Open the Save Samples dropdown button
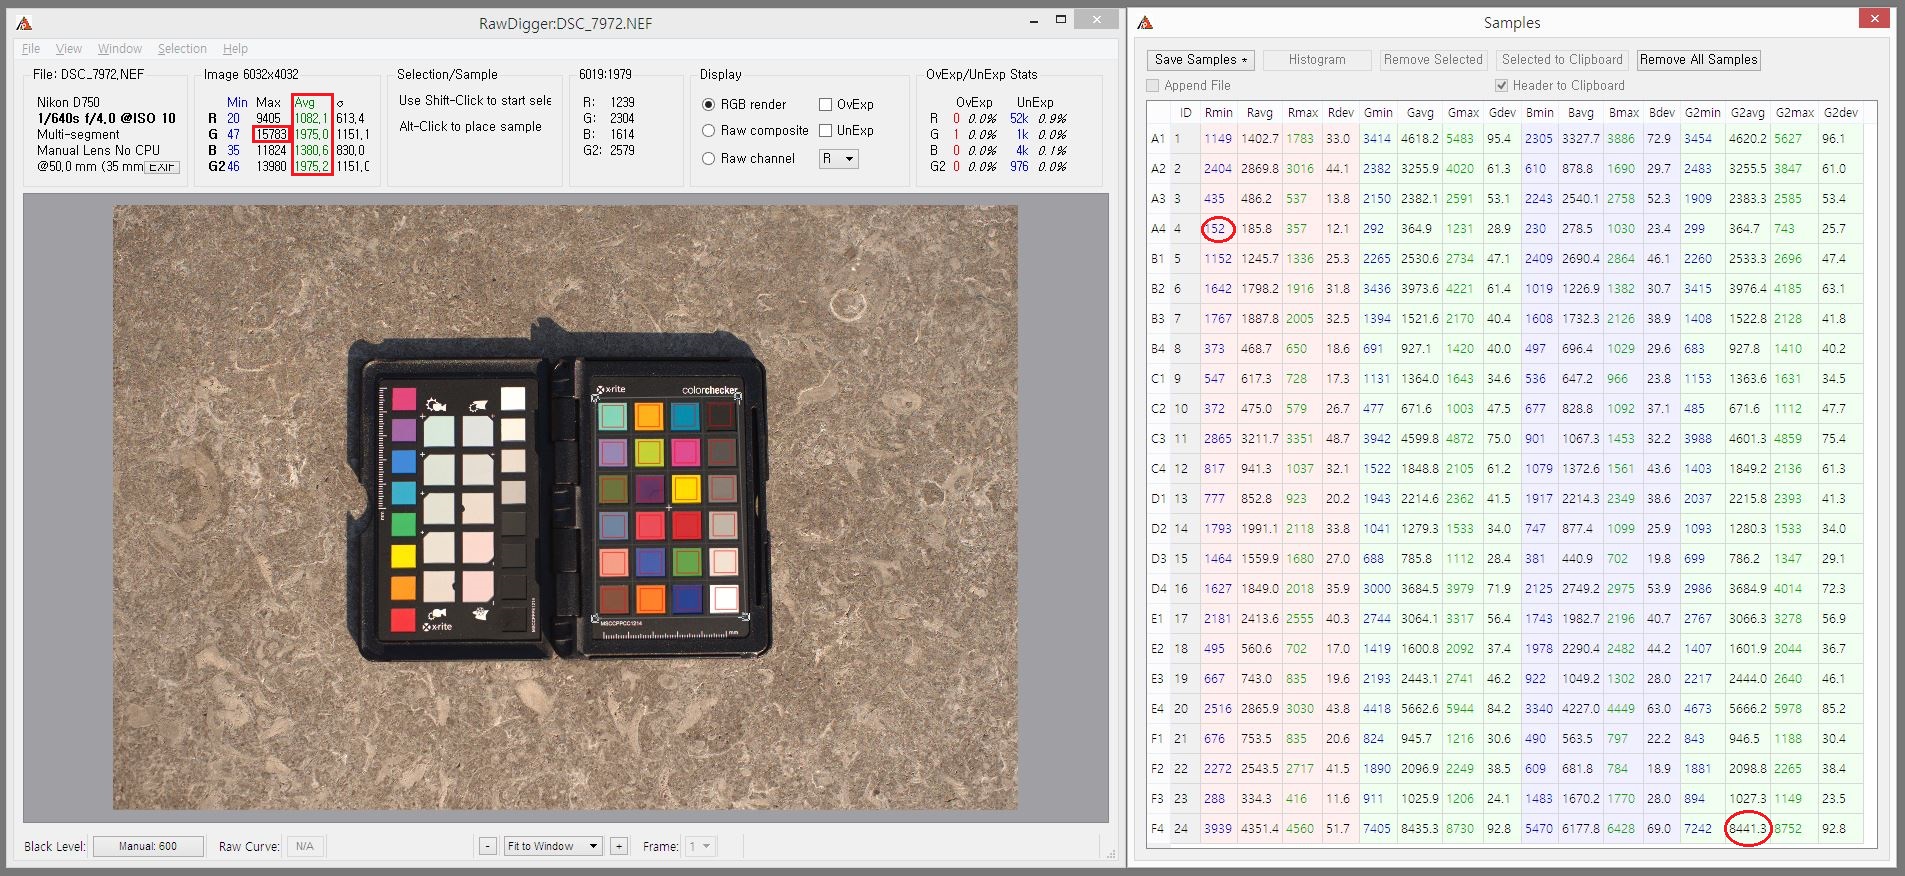The height and width of the screenshot is (876, 1905). click(1201, 60)
